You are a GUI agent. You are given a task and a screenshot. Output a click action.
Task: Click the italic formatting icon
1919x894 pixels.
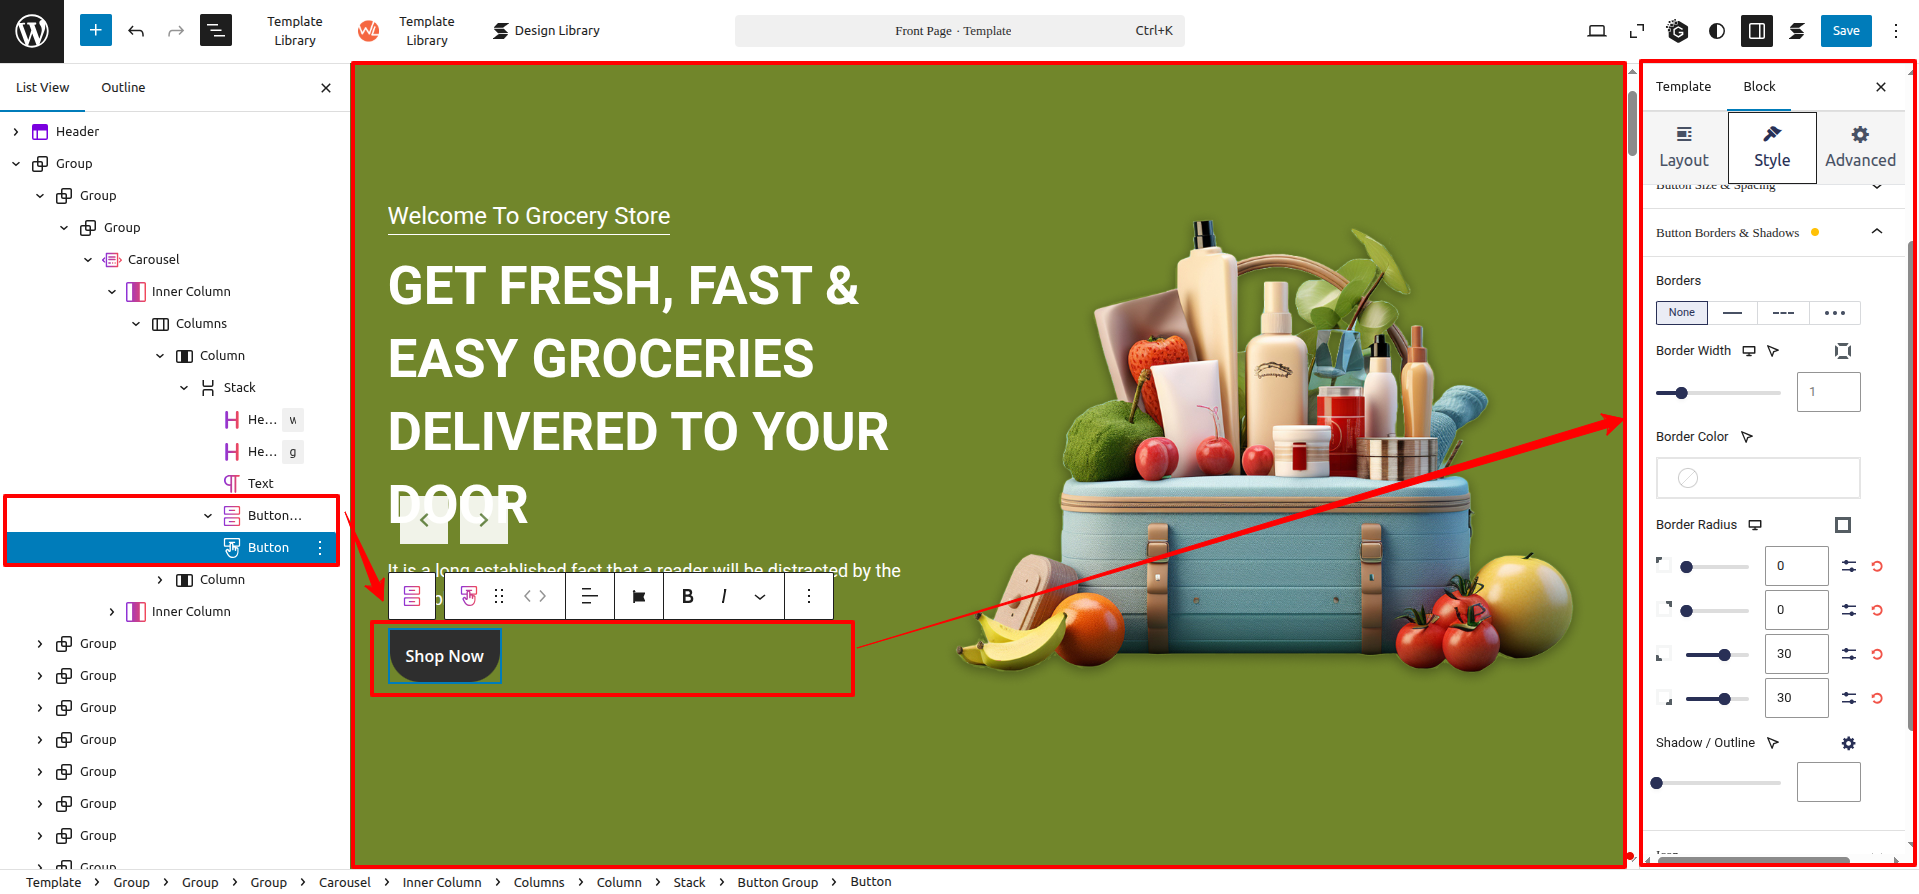click(723, 597)
